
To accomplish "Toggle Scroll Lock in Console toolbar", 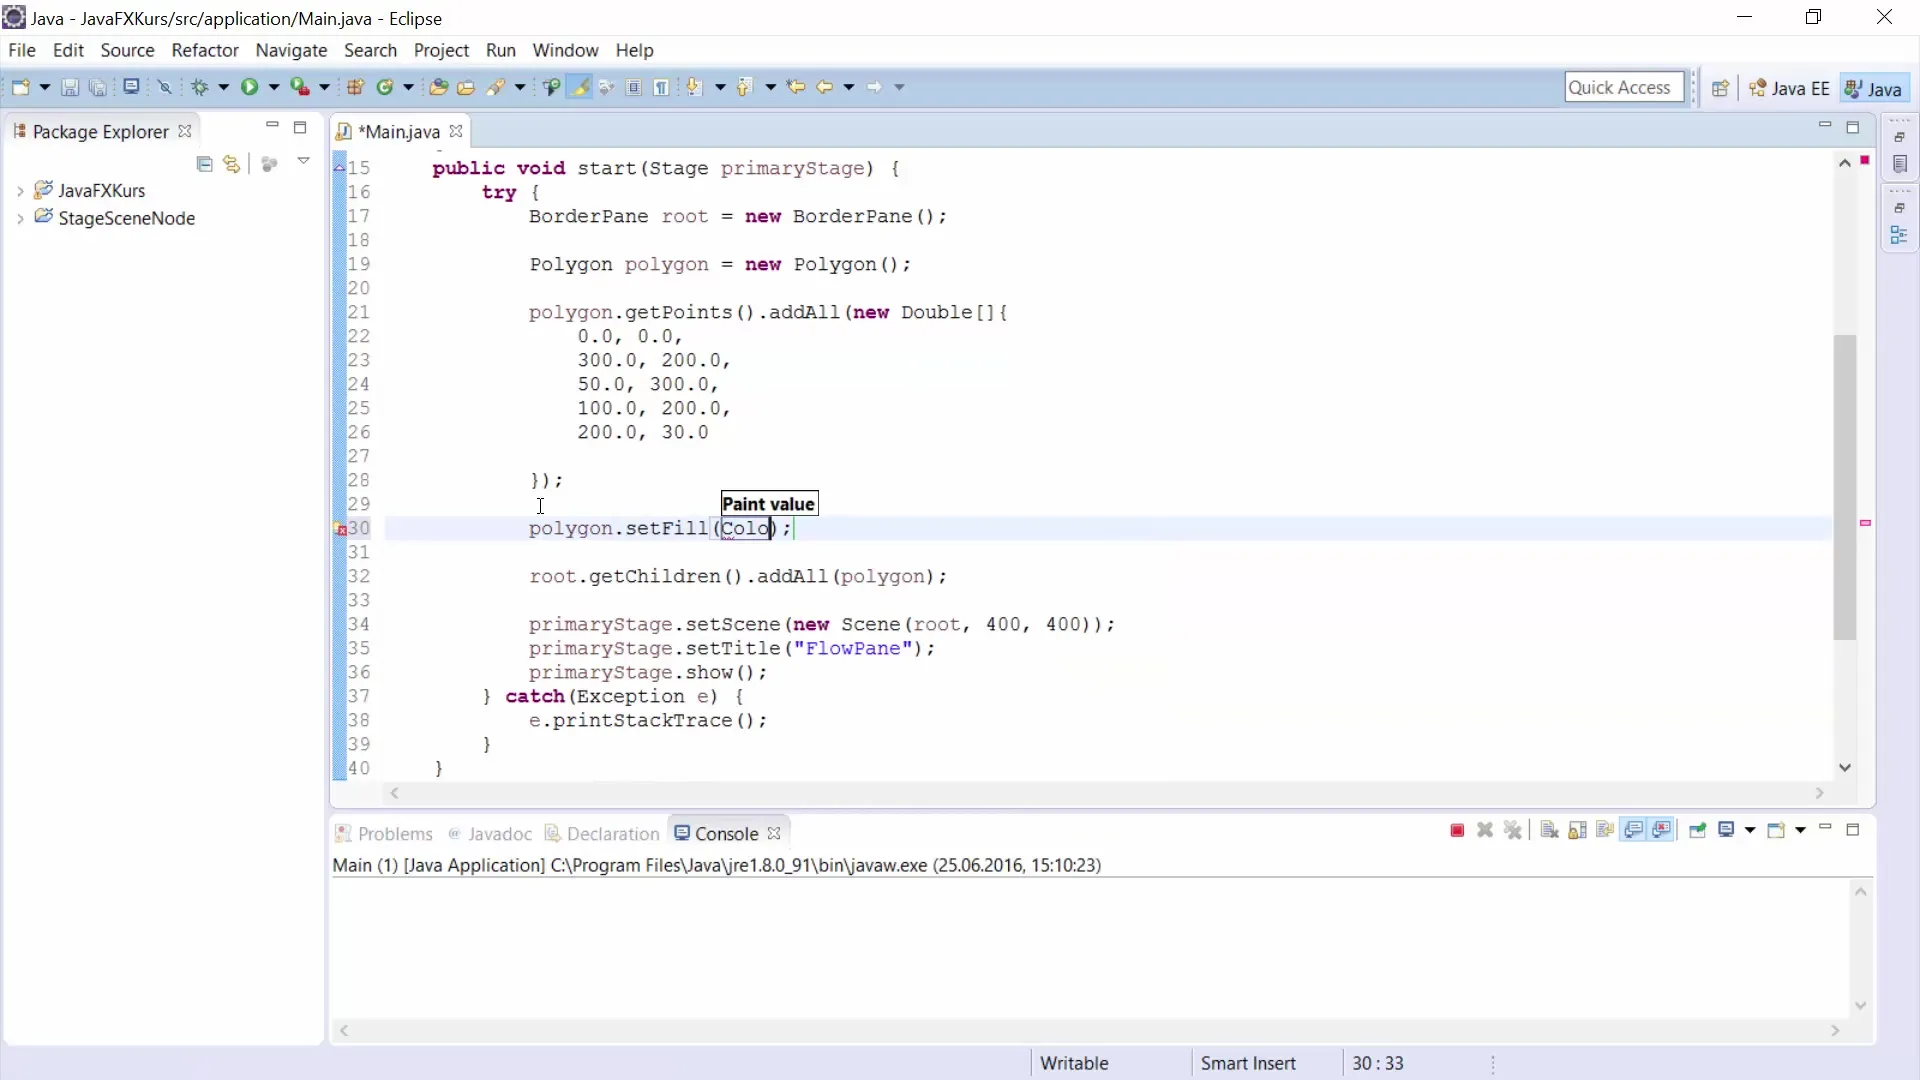I will (1577, 830).
